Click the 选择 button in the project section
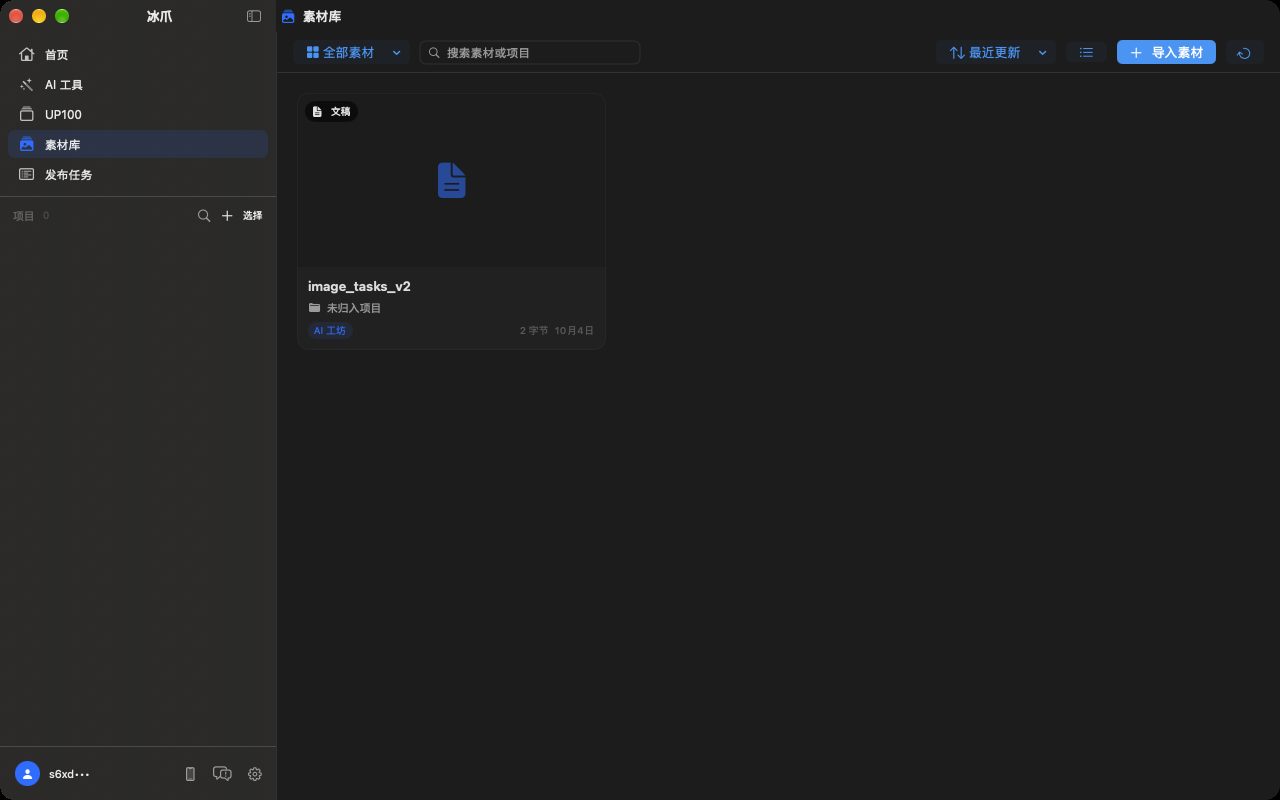Image resolution: width=1280 pixels, height=800 pixels. [253, 216]
